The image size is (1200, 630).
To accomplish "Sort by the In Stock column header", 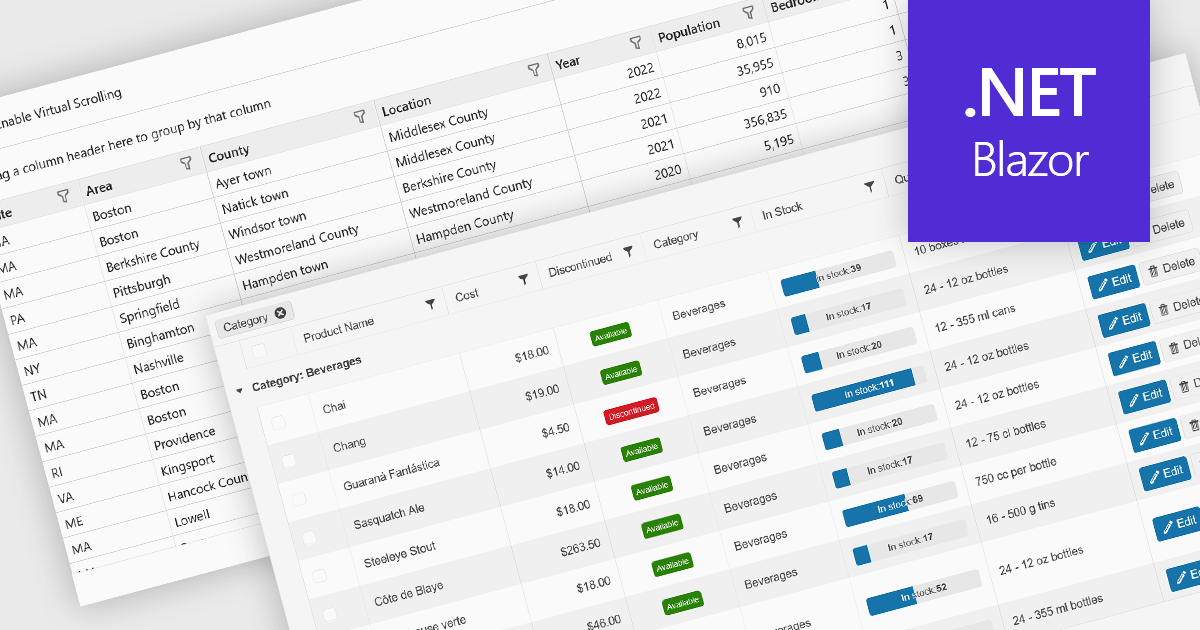I will [783, 211].
